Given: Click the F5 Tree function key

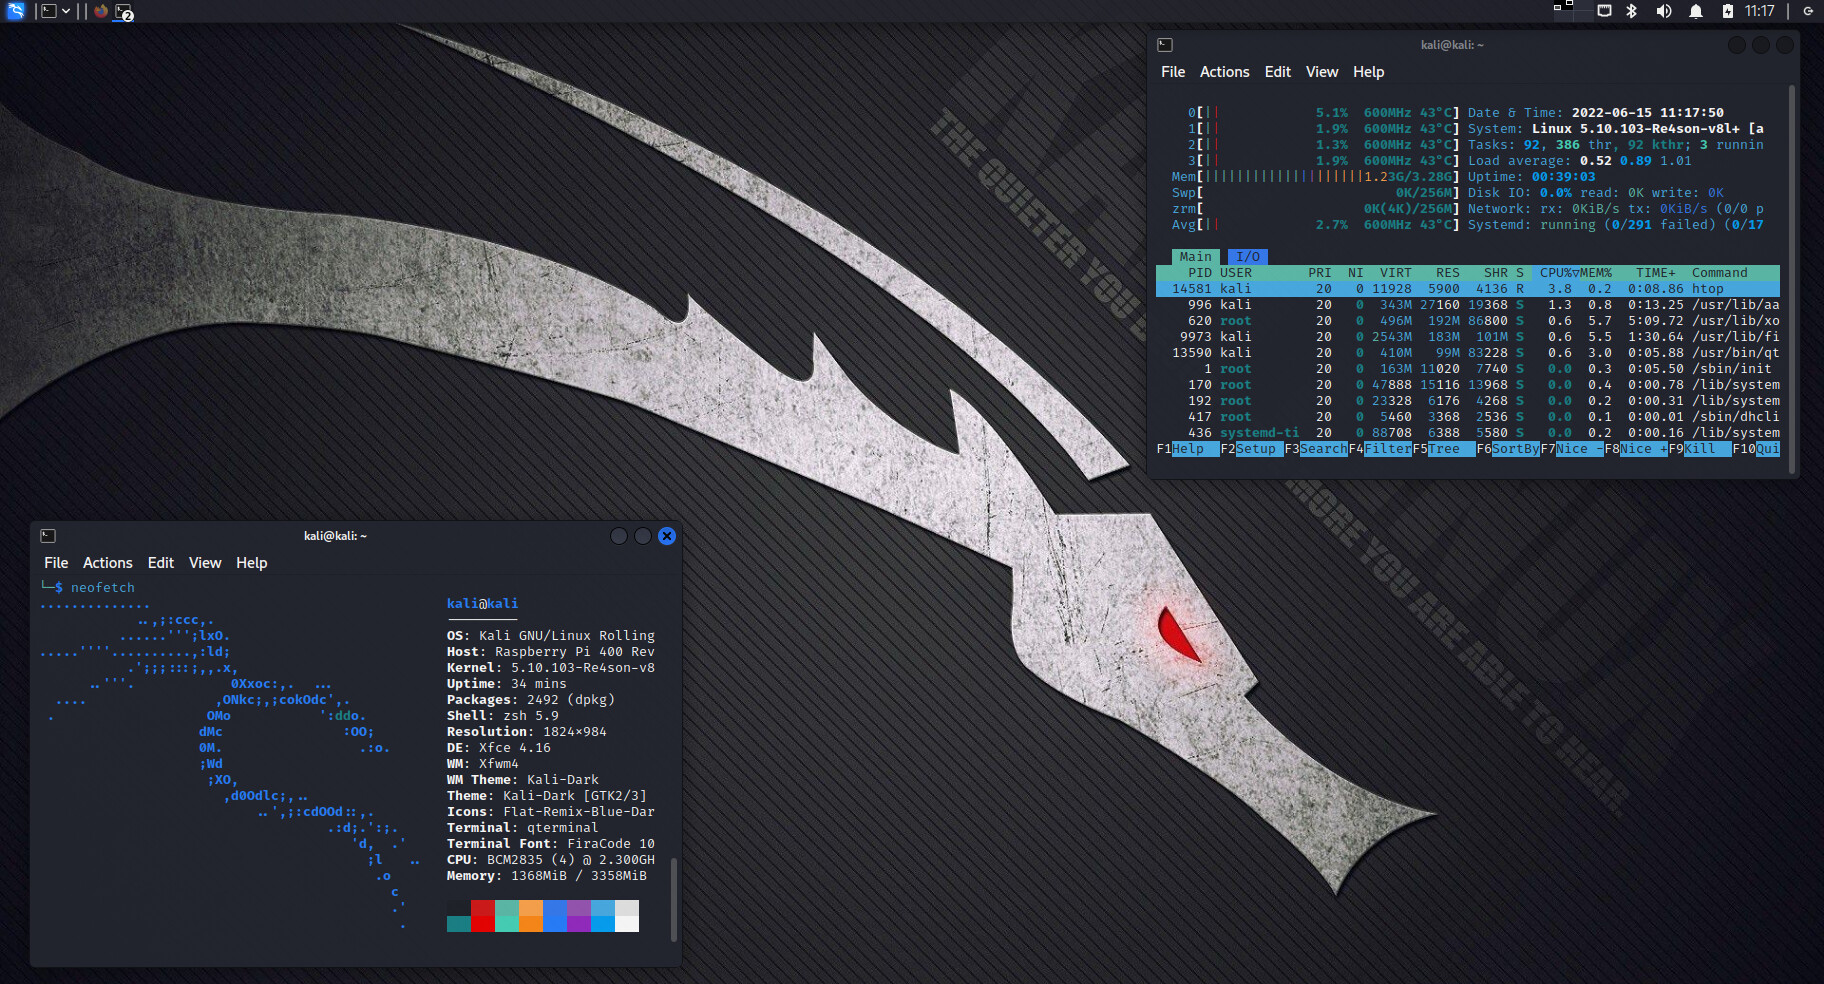Looking at the screenshot, I should pyautogui.click(x=1444, y=449).
